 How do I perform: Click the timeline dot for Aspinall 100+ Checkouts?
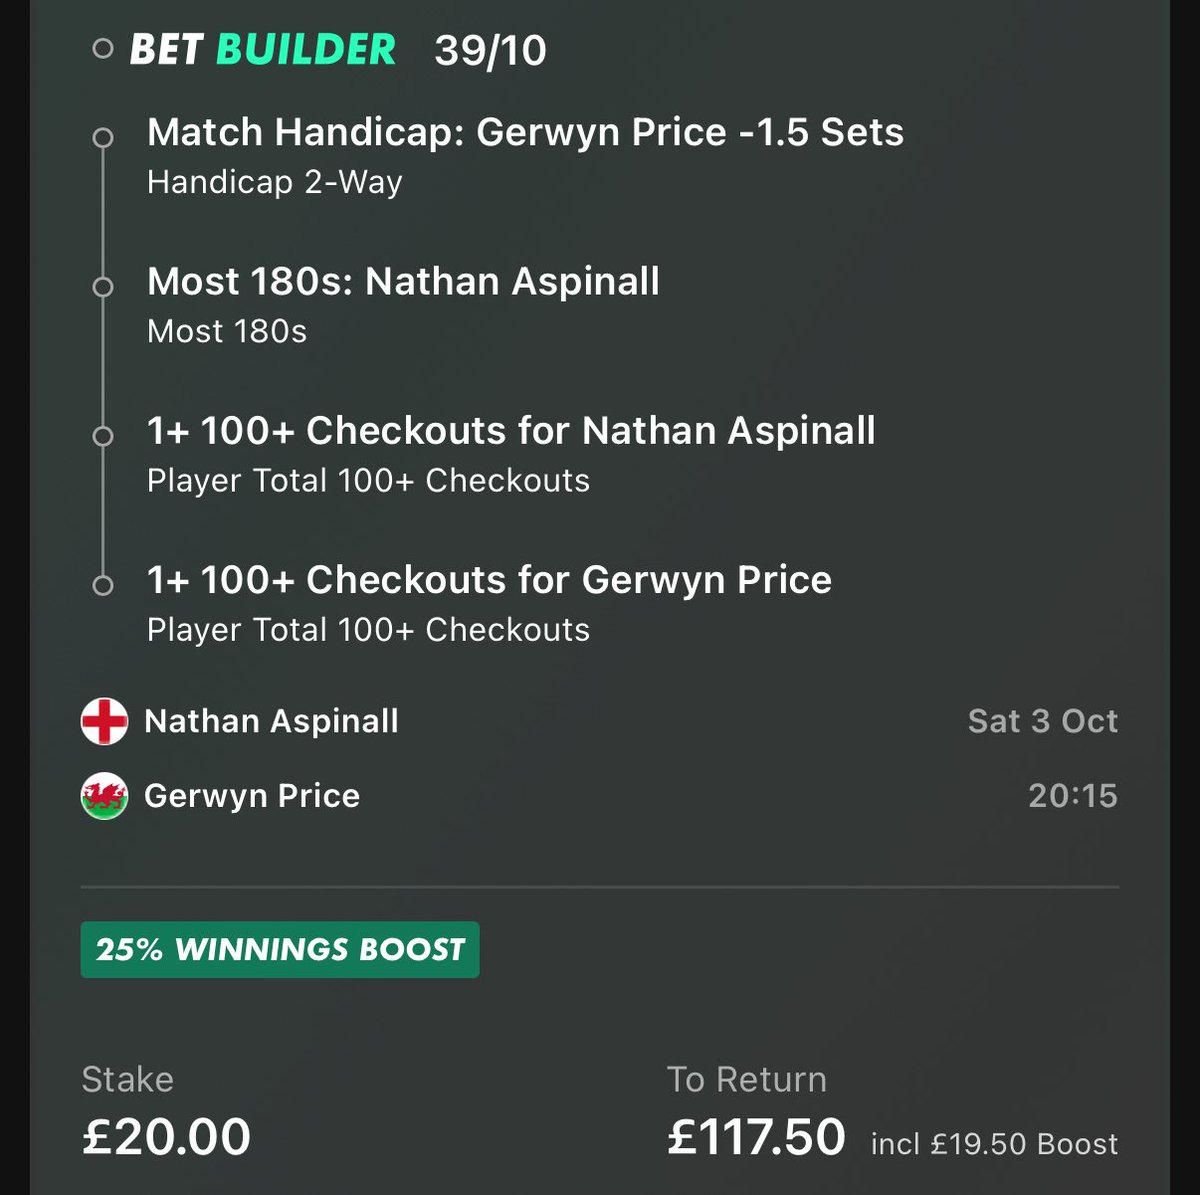pos(102,436)
